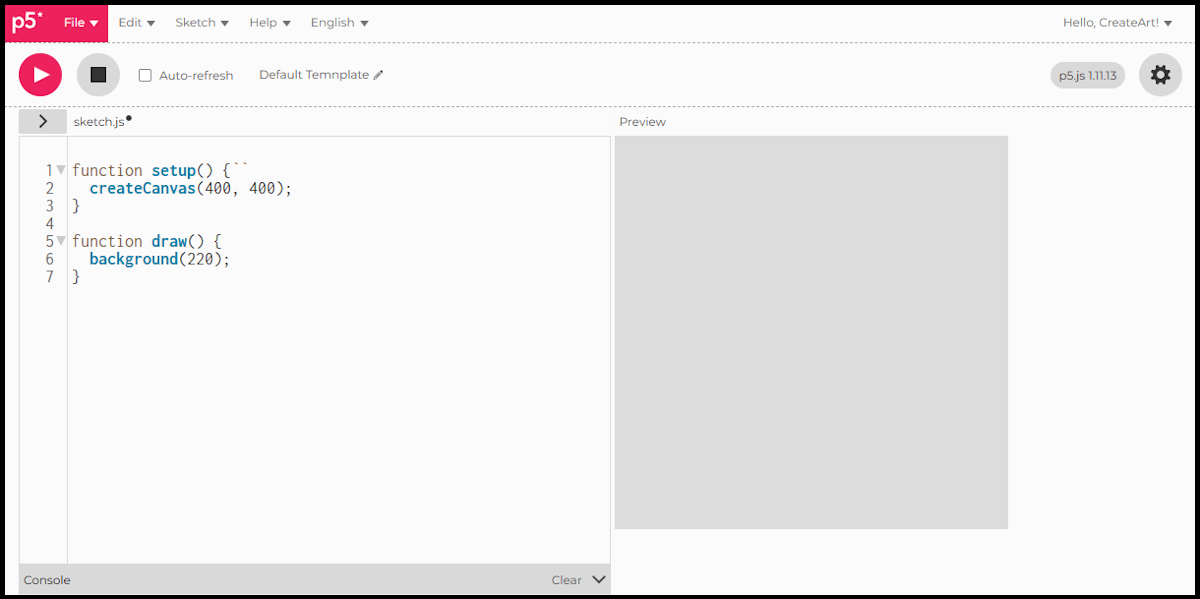Screen dimensions: 1200x599
Task: Click the p5.js 1.11.13 version button
Action: tap(1087, 75)
